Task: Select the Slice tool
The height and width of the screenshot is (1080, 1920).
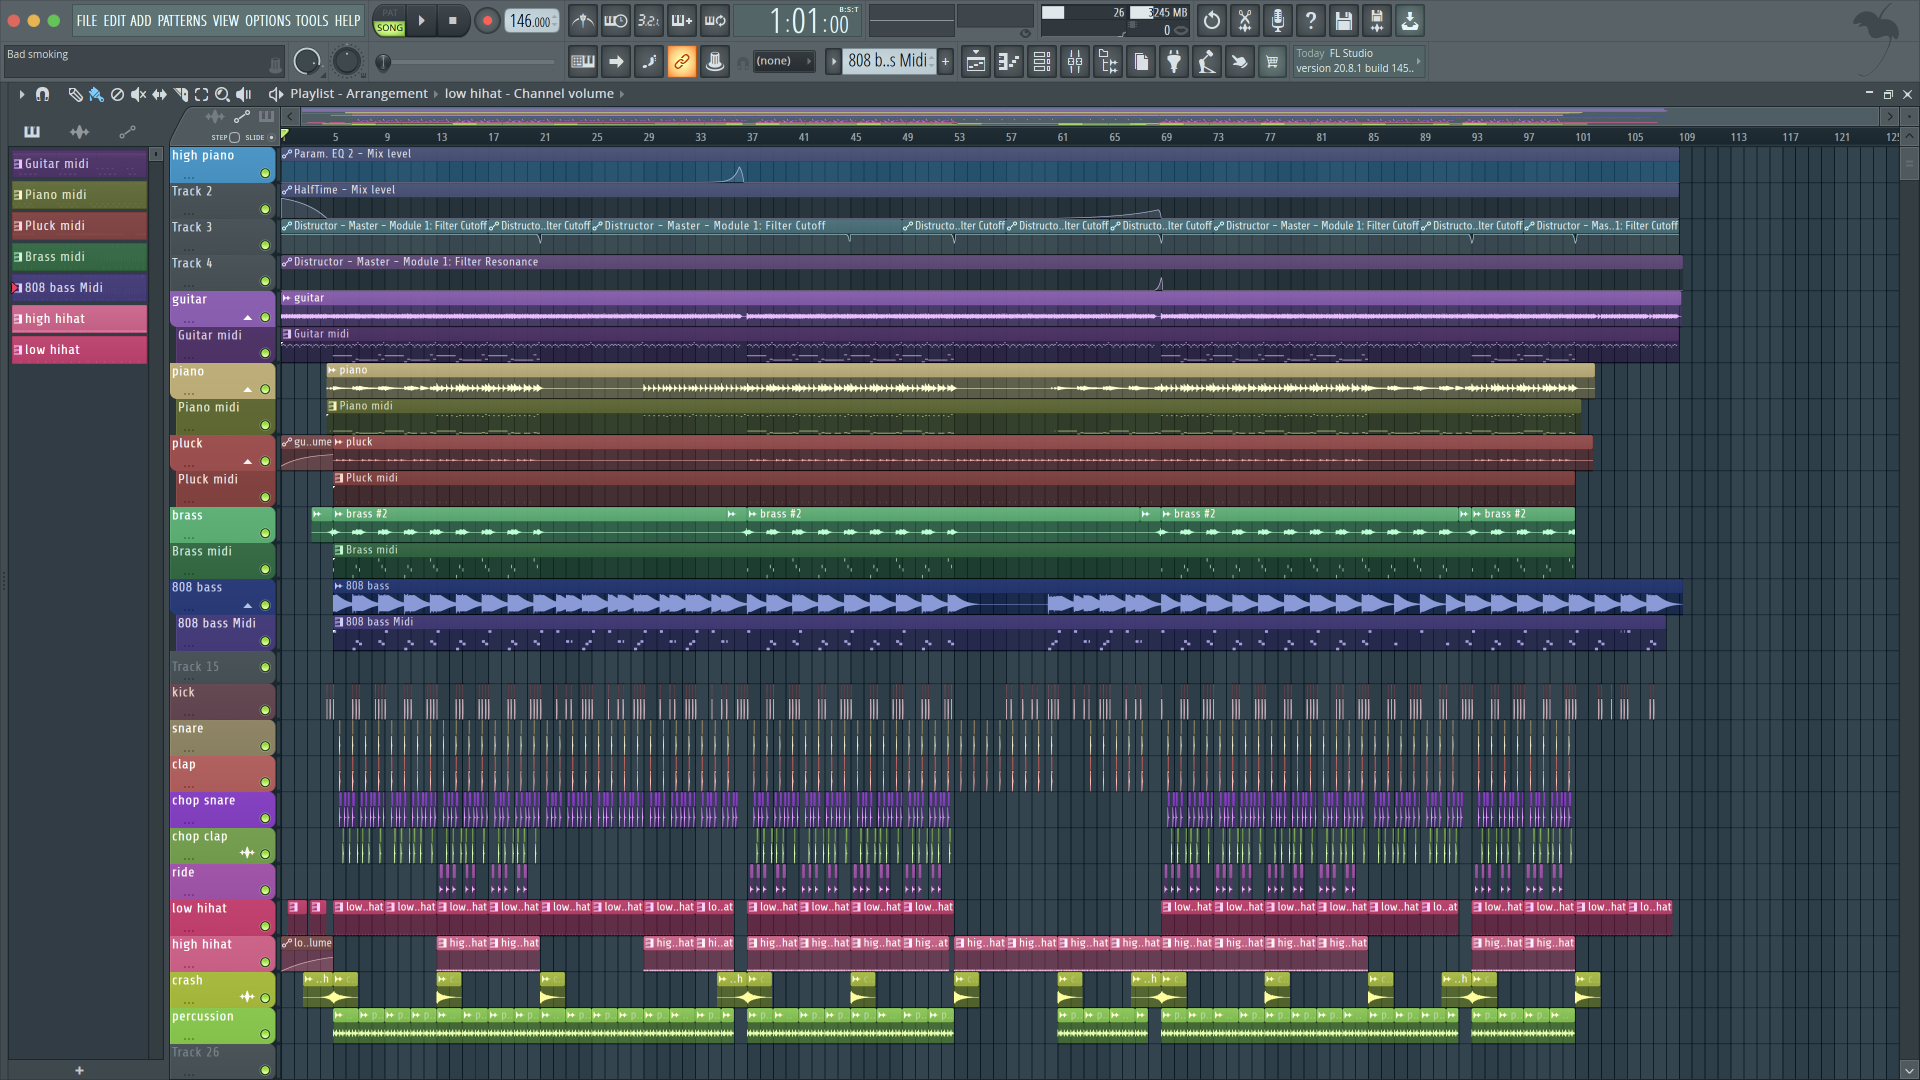Action: (180, 94)
